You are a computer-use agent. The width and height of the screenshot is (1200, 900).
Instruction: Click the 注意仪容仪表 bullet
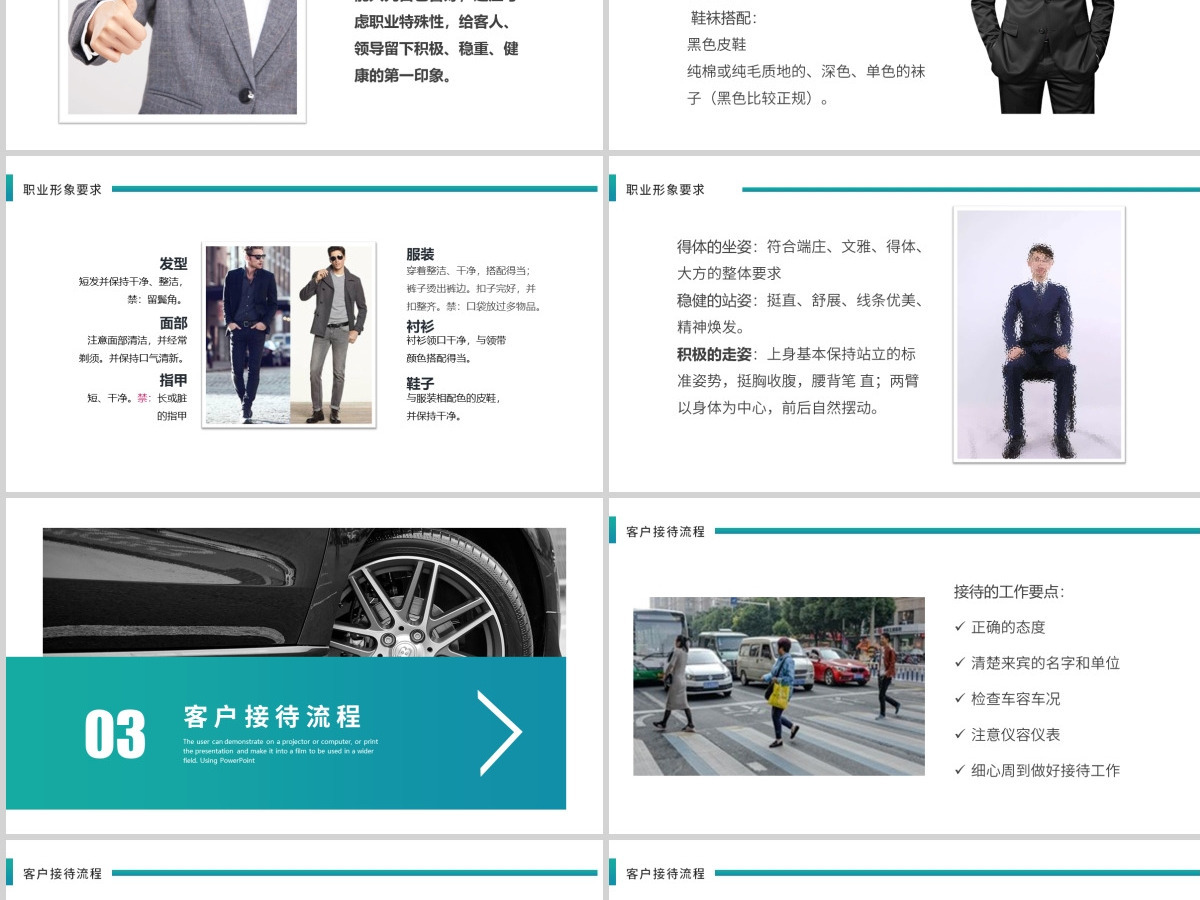click(1007, 734)
